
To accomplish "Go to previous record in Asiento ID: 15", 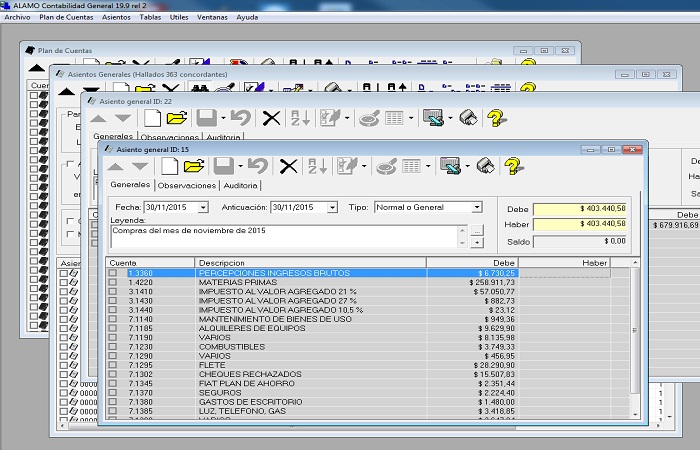I will click(x=115, y=167).
